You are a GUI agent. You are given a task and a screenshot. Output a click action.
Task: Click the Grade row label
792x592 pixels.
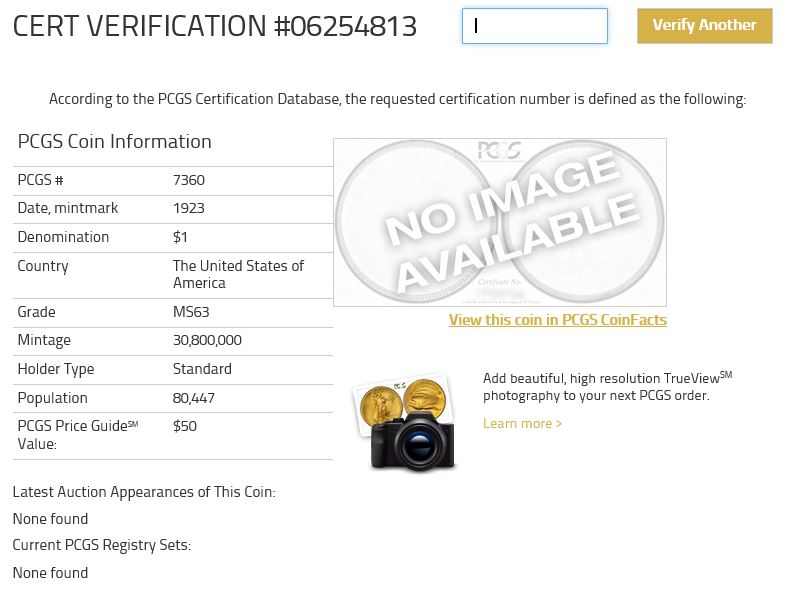[x=36, y=312]
